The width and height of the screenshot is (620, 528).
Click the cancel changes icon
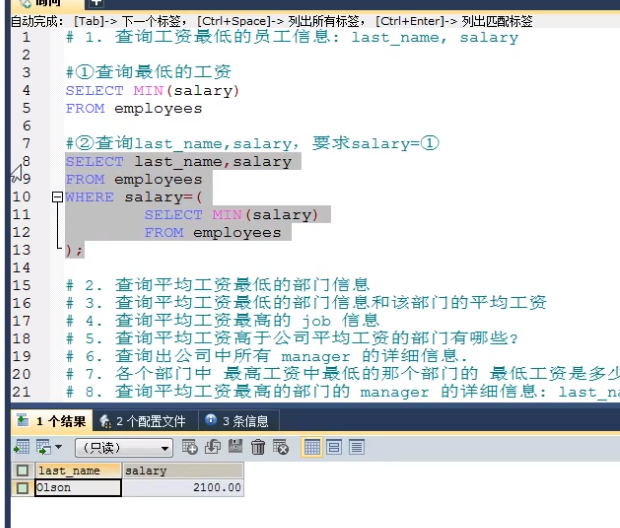pos(281,447)
